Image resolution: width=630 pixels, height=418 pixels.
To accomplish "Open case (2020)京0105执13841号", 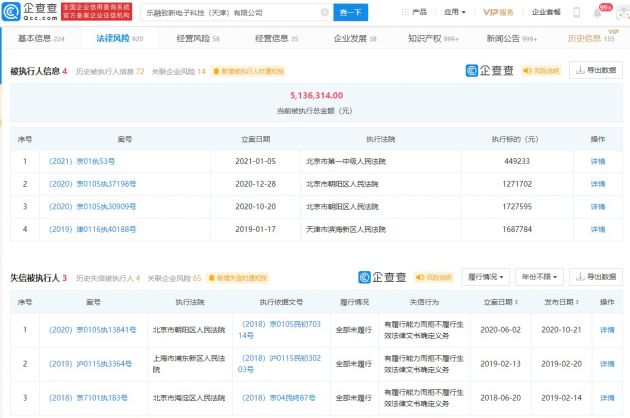I will (92, 330).
